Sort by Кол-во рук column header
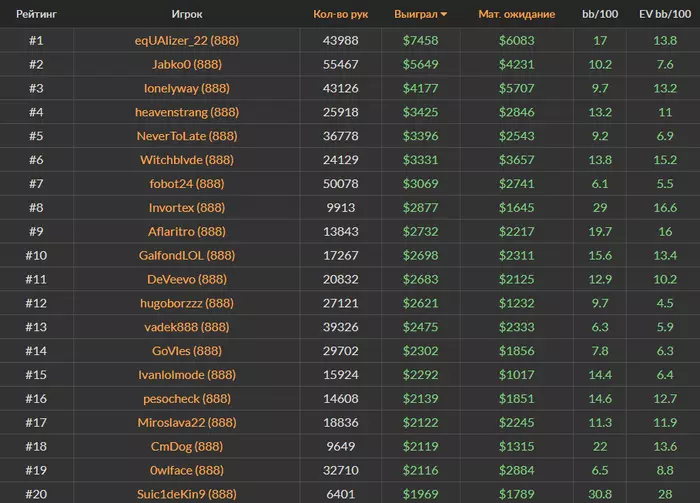This screenshot has height=503, width=700. pos(341,14)
